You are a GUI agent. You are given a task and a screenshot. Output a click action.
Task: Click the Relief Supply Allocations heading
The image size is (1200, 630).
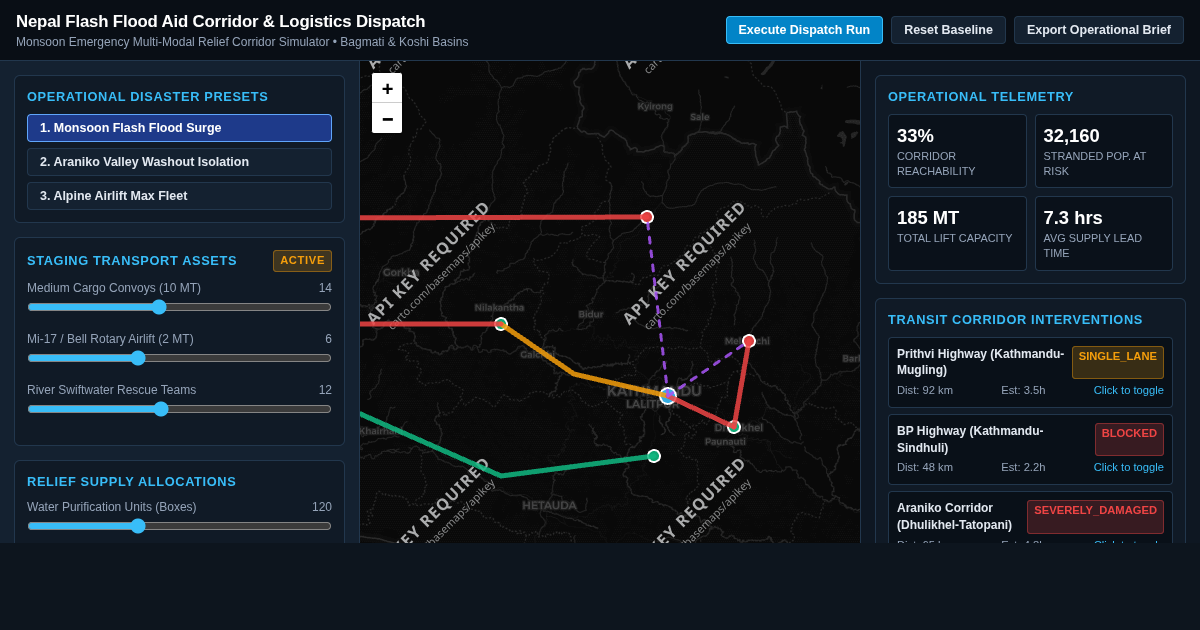click(132, 482)
